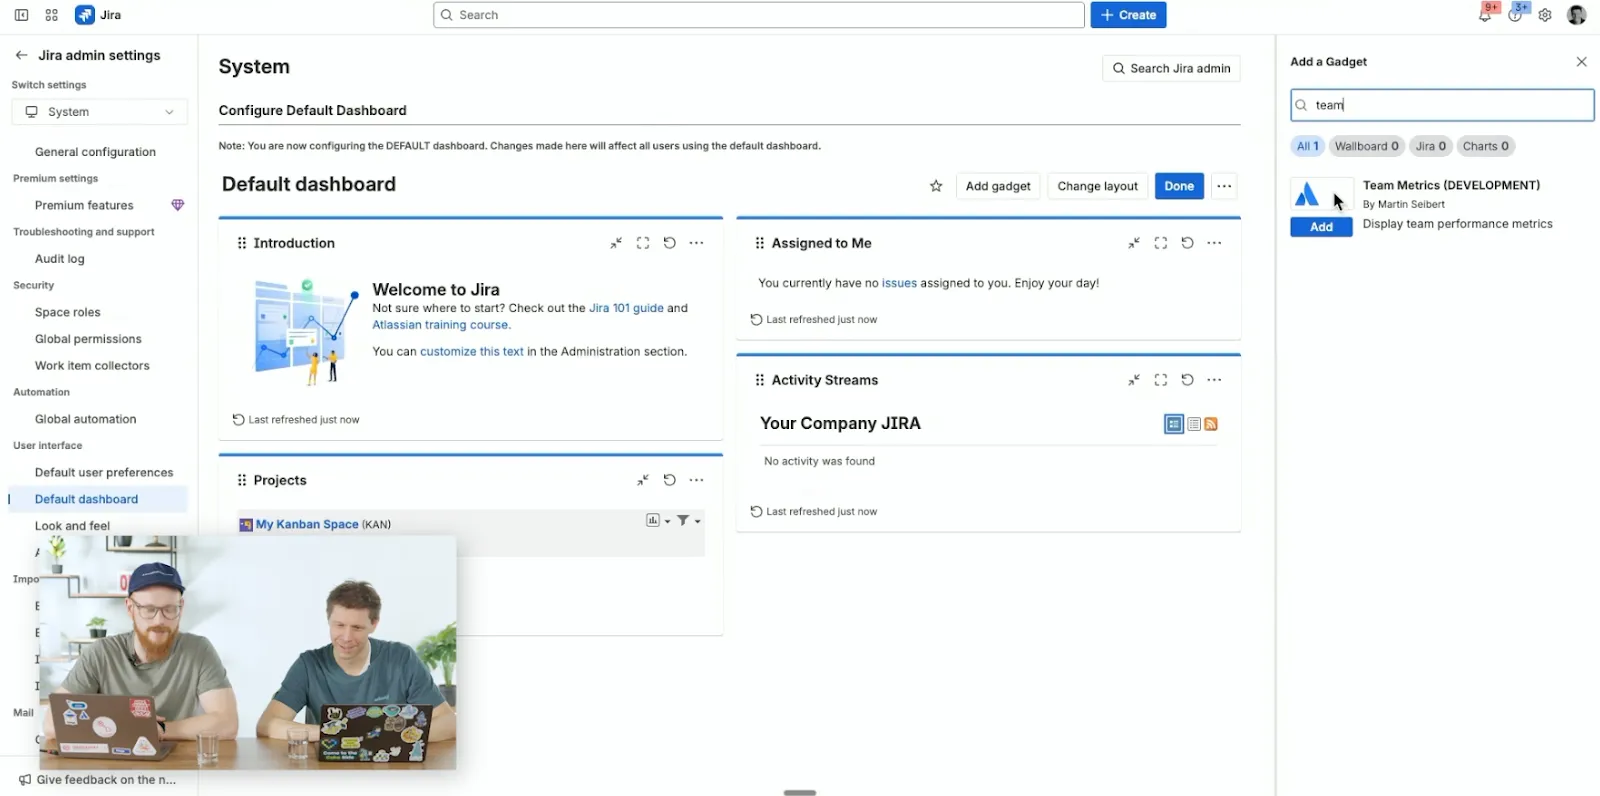The width and height of the screenshot is (1600, 796).
Task: Open Work item collectors
Action: coord(92,366)
